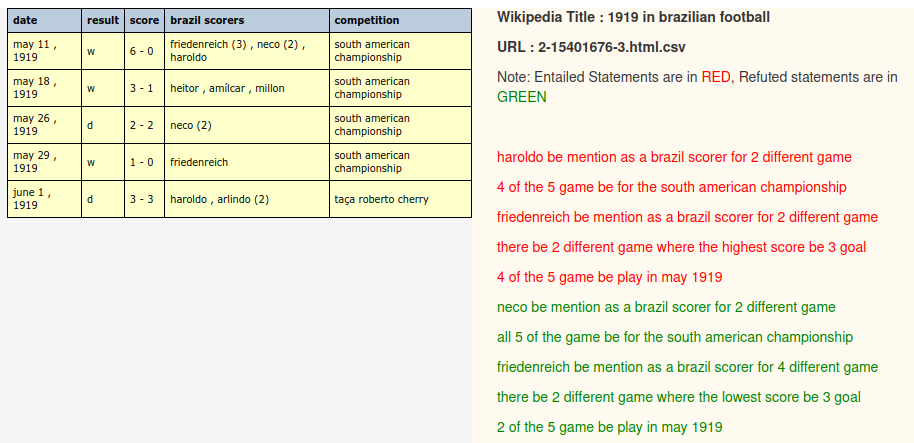Click green statement 'there be 2 different game where the lowest score'
914x443 pixels.
tap(679, 398)
